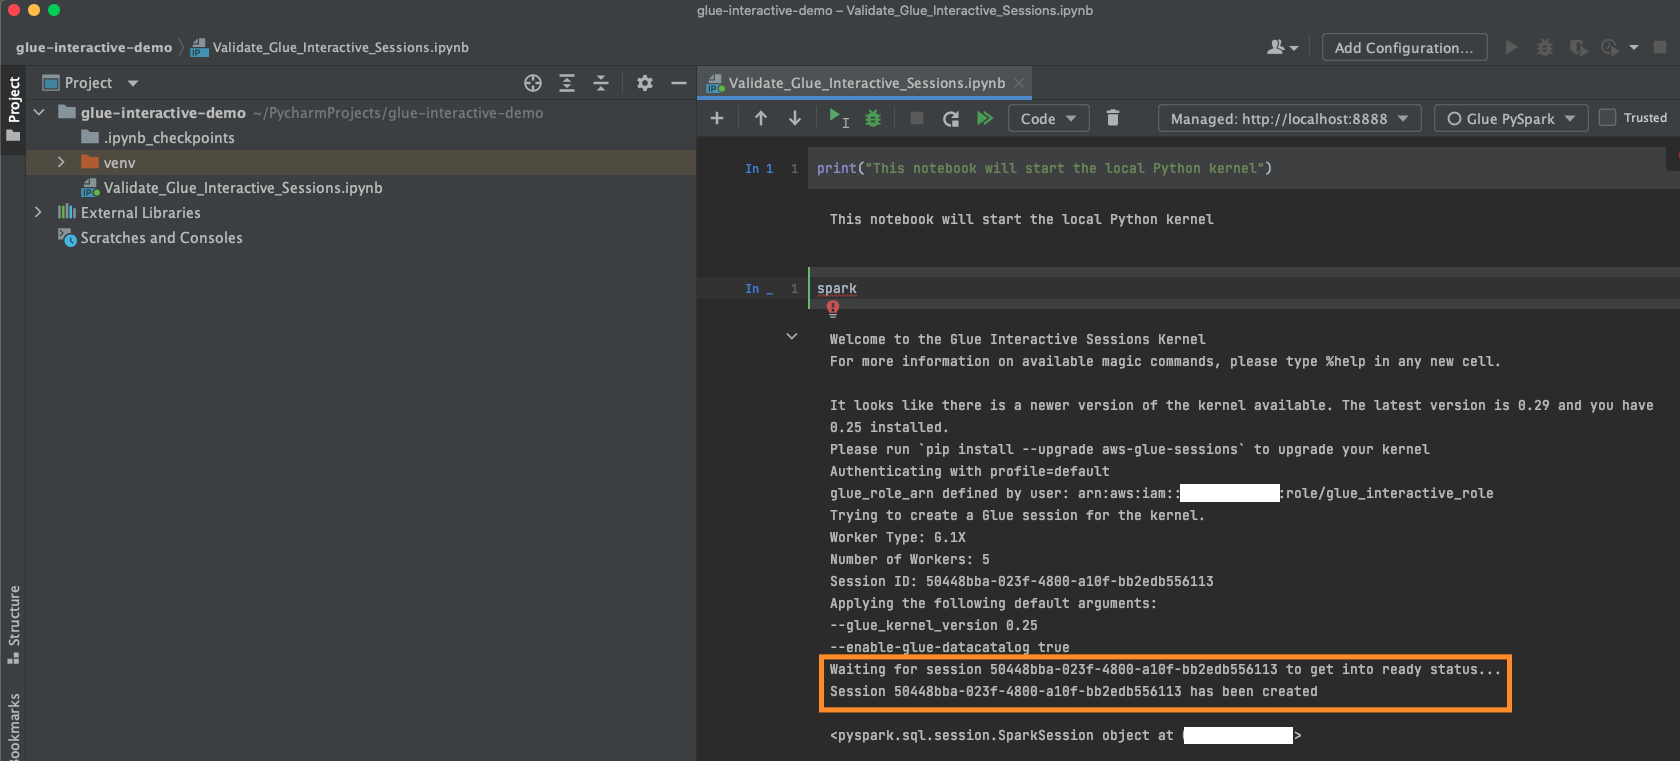
Task: Run all cells with the double-arrow icon
Action: pos(985,118)
